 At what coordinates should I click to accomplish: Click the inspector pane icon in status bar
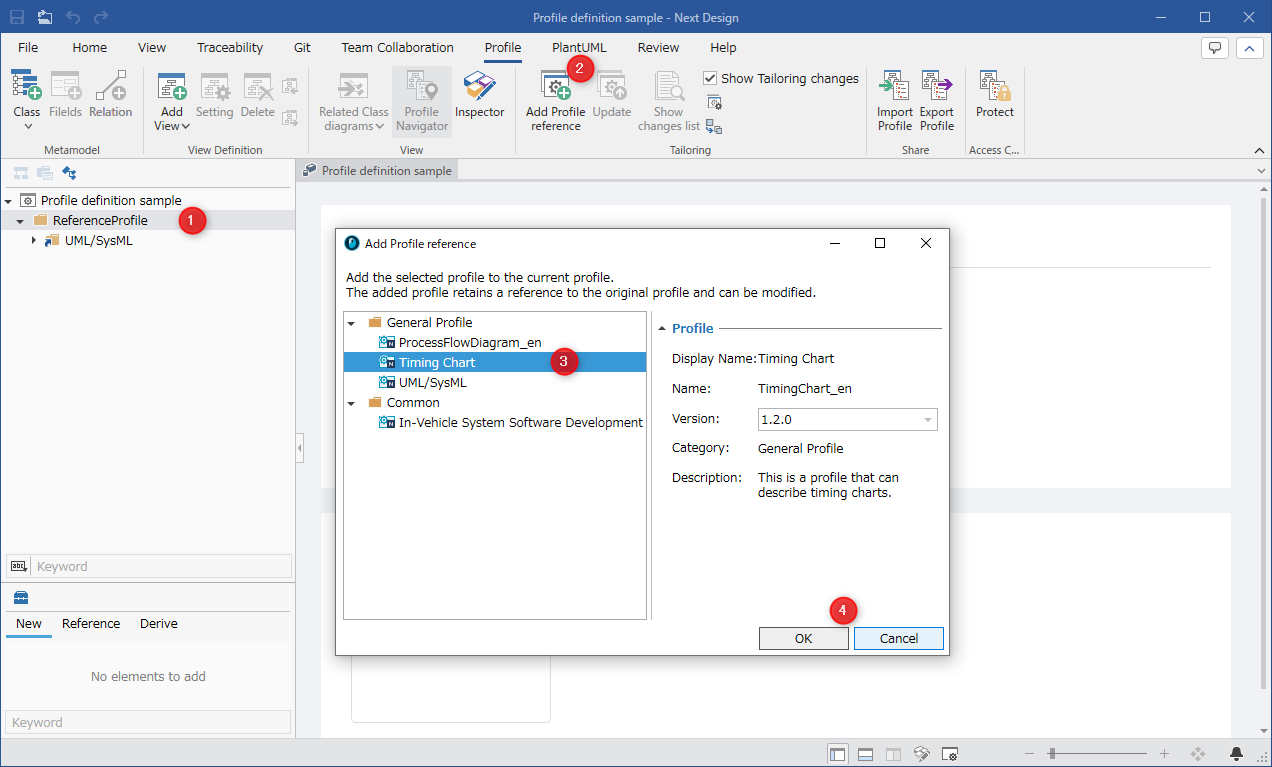[x=922, y=753]
